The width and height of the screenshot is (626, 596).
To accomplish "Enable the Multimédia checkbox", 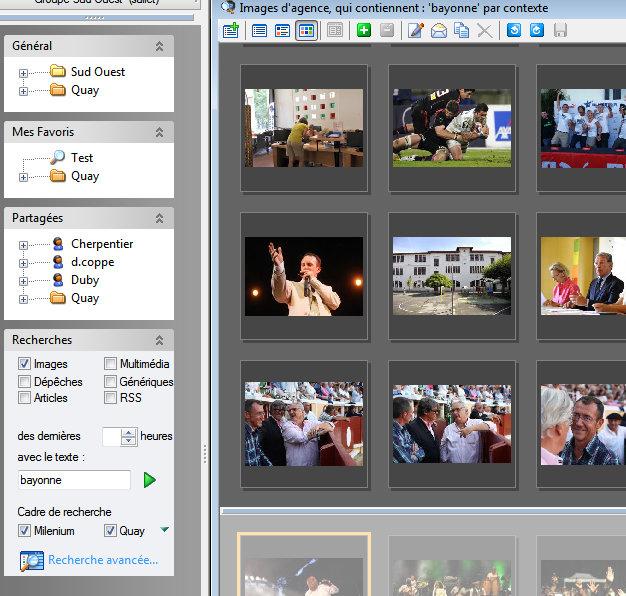I will click(x=110, y=364).
